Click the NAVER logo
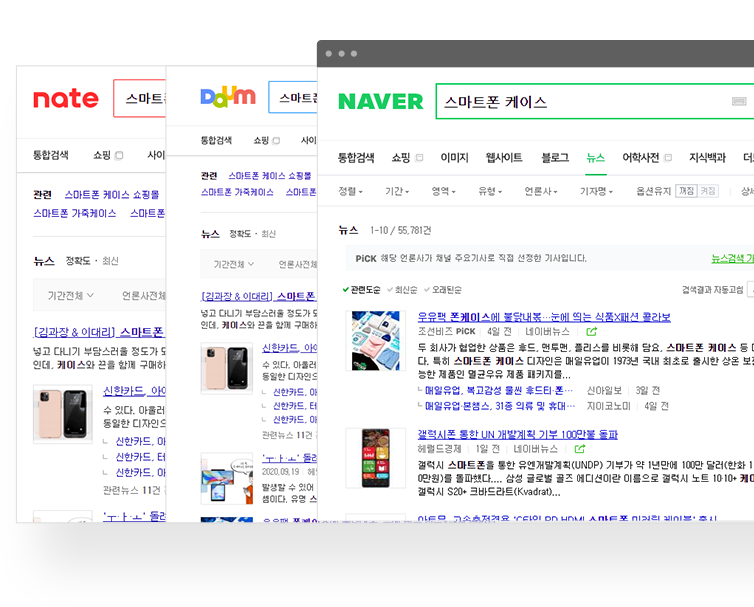The height and width of the screenshot is (607, 754). (380, 101)
